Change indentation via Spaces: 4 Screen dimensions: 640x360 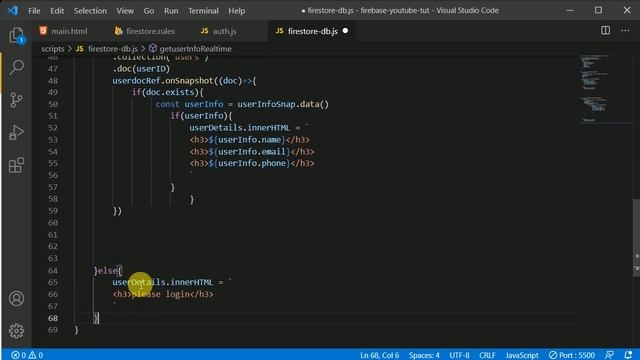[x=424, y=355]
